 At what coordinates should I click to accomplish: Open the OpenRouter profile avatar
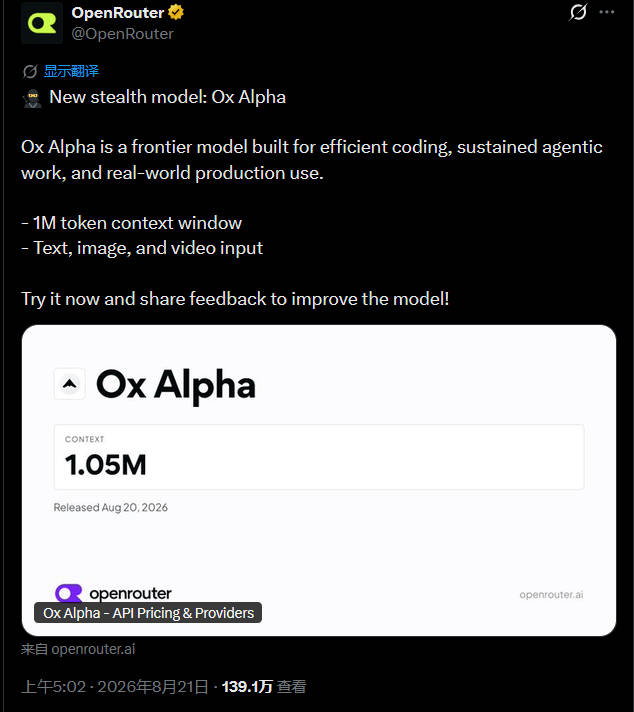[42, 23]
